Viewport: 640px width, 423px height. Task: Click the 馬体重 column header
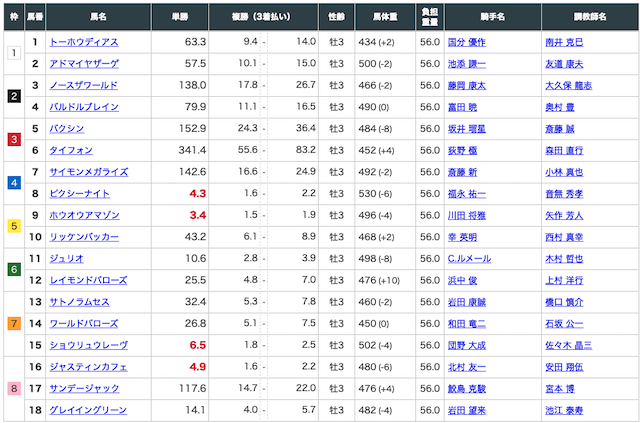[x=385, y=17]
